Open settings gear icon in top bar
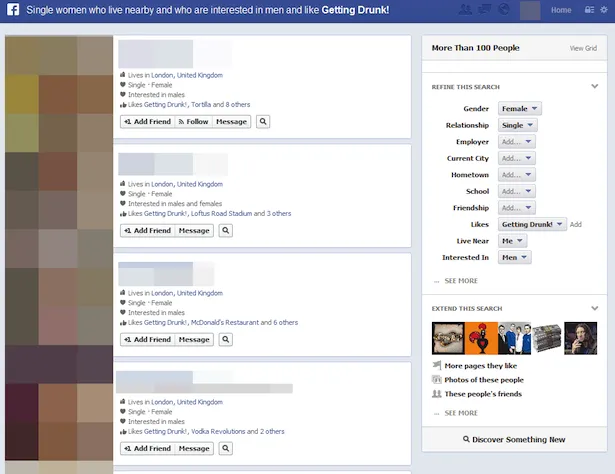The height and width of the screenshot is (474, 615). point(604,10)
